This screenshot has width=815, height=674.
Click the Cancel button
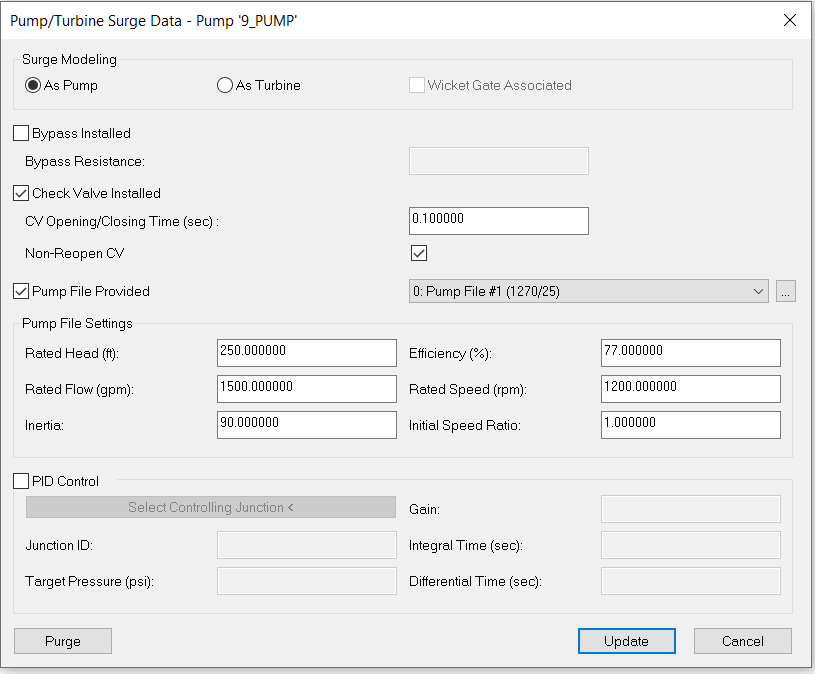tap(742, 641)
